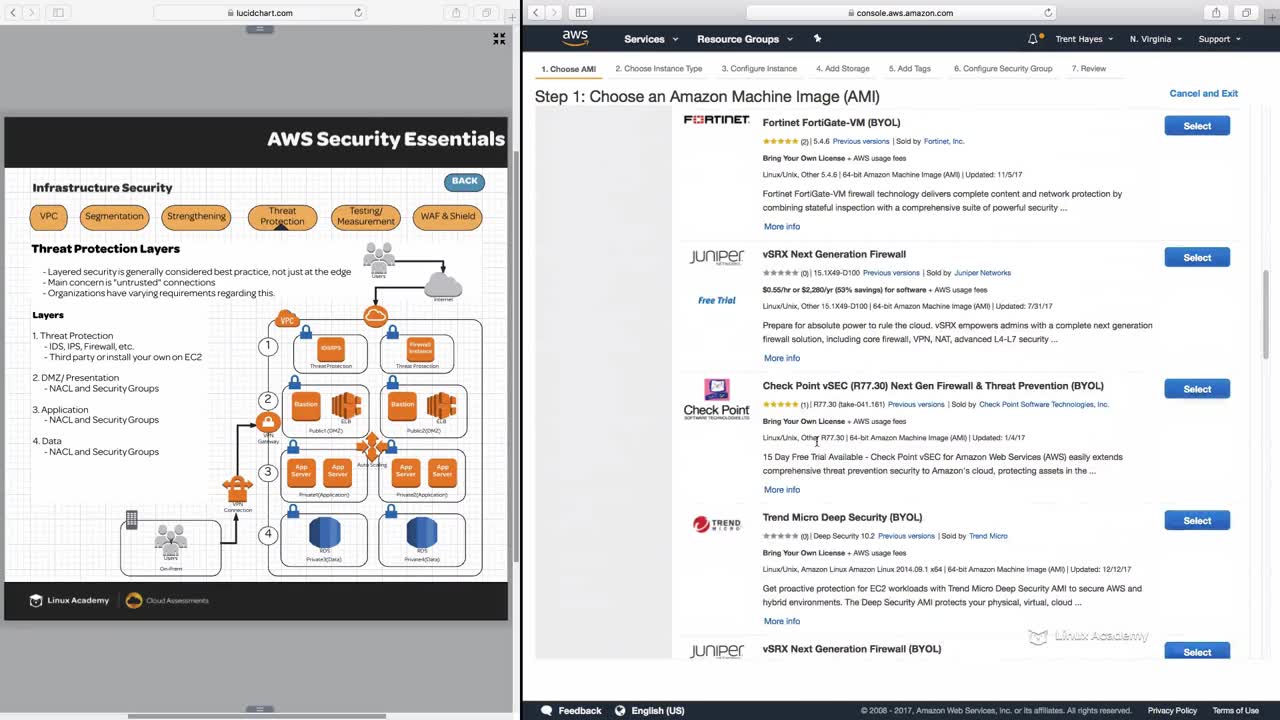Go back in the Lucidchart browser window

(x=12, y=13)
